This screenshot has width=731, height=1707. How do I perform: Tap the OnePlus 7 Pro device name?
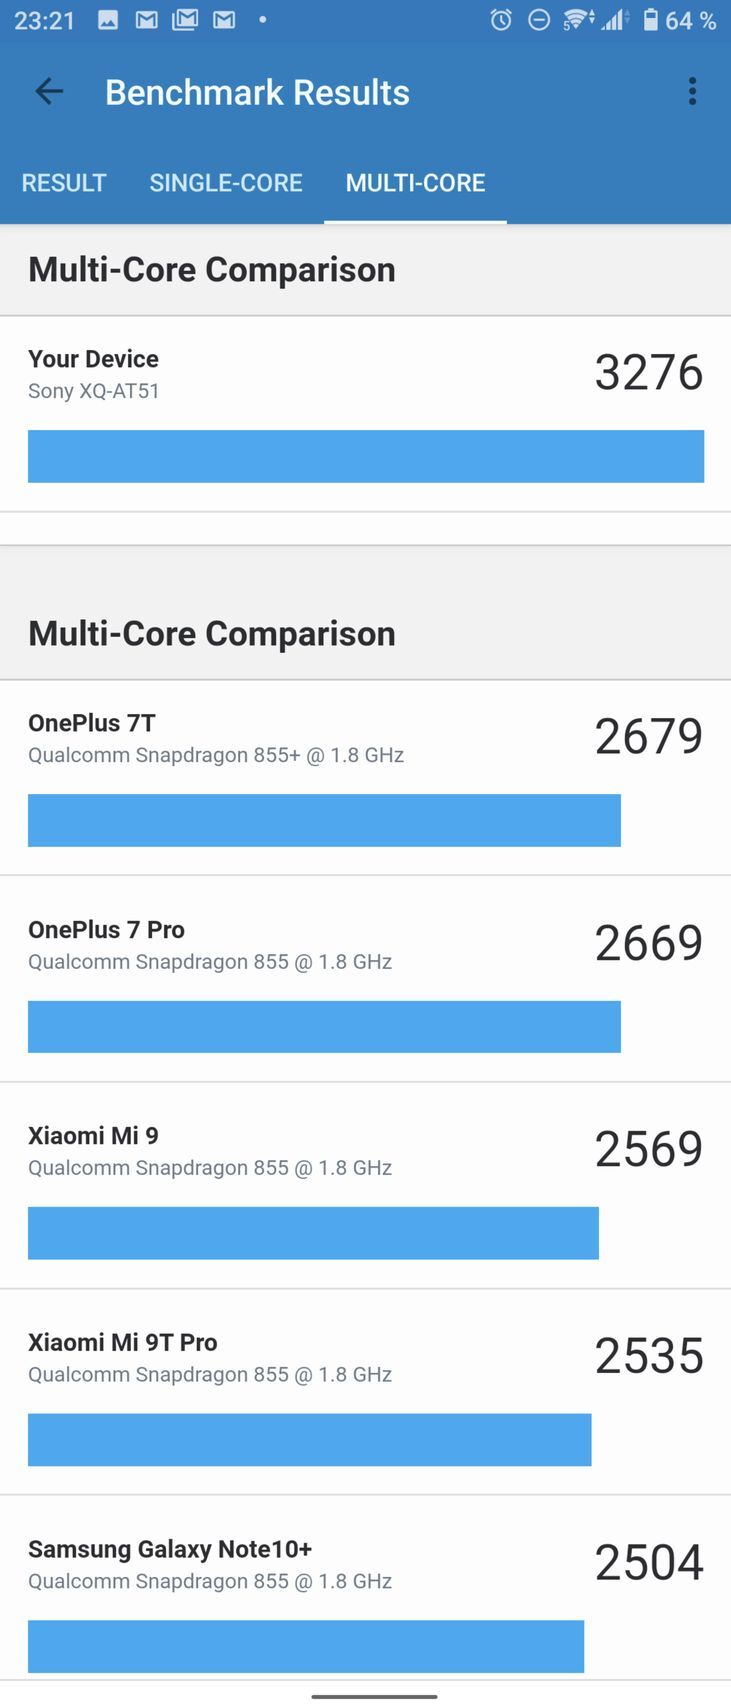point(106,929)
